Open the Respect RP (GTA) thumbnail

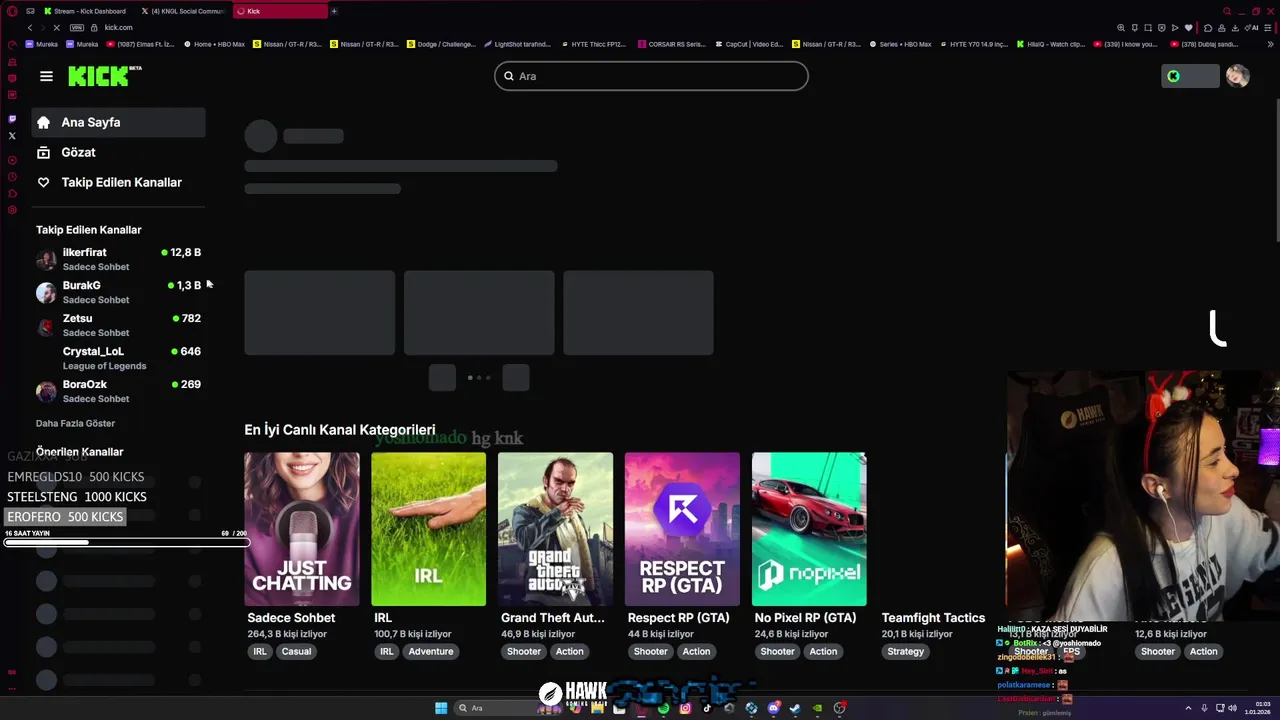click(682, 529)
